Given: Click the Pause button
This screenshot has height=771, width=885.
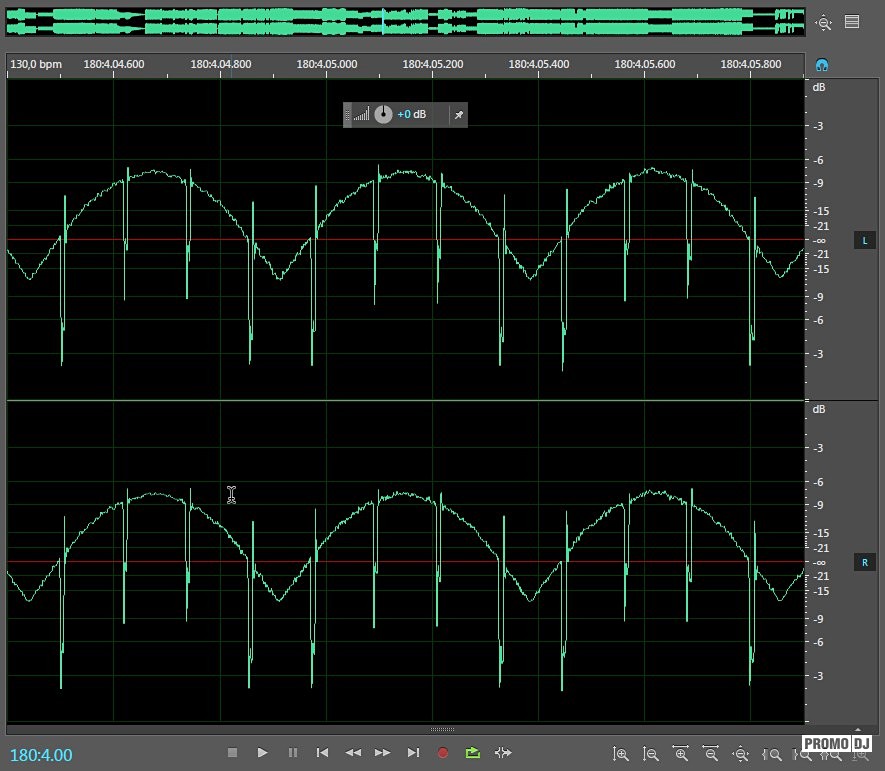Looking at the screenshot, I should (292, 752).
